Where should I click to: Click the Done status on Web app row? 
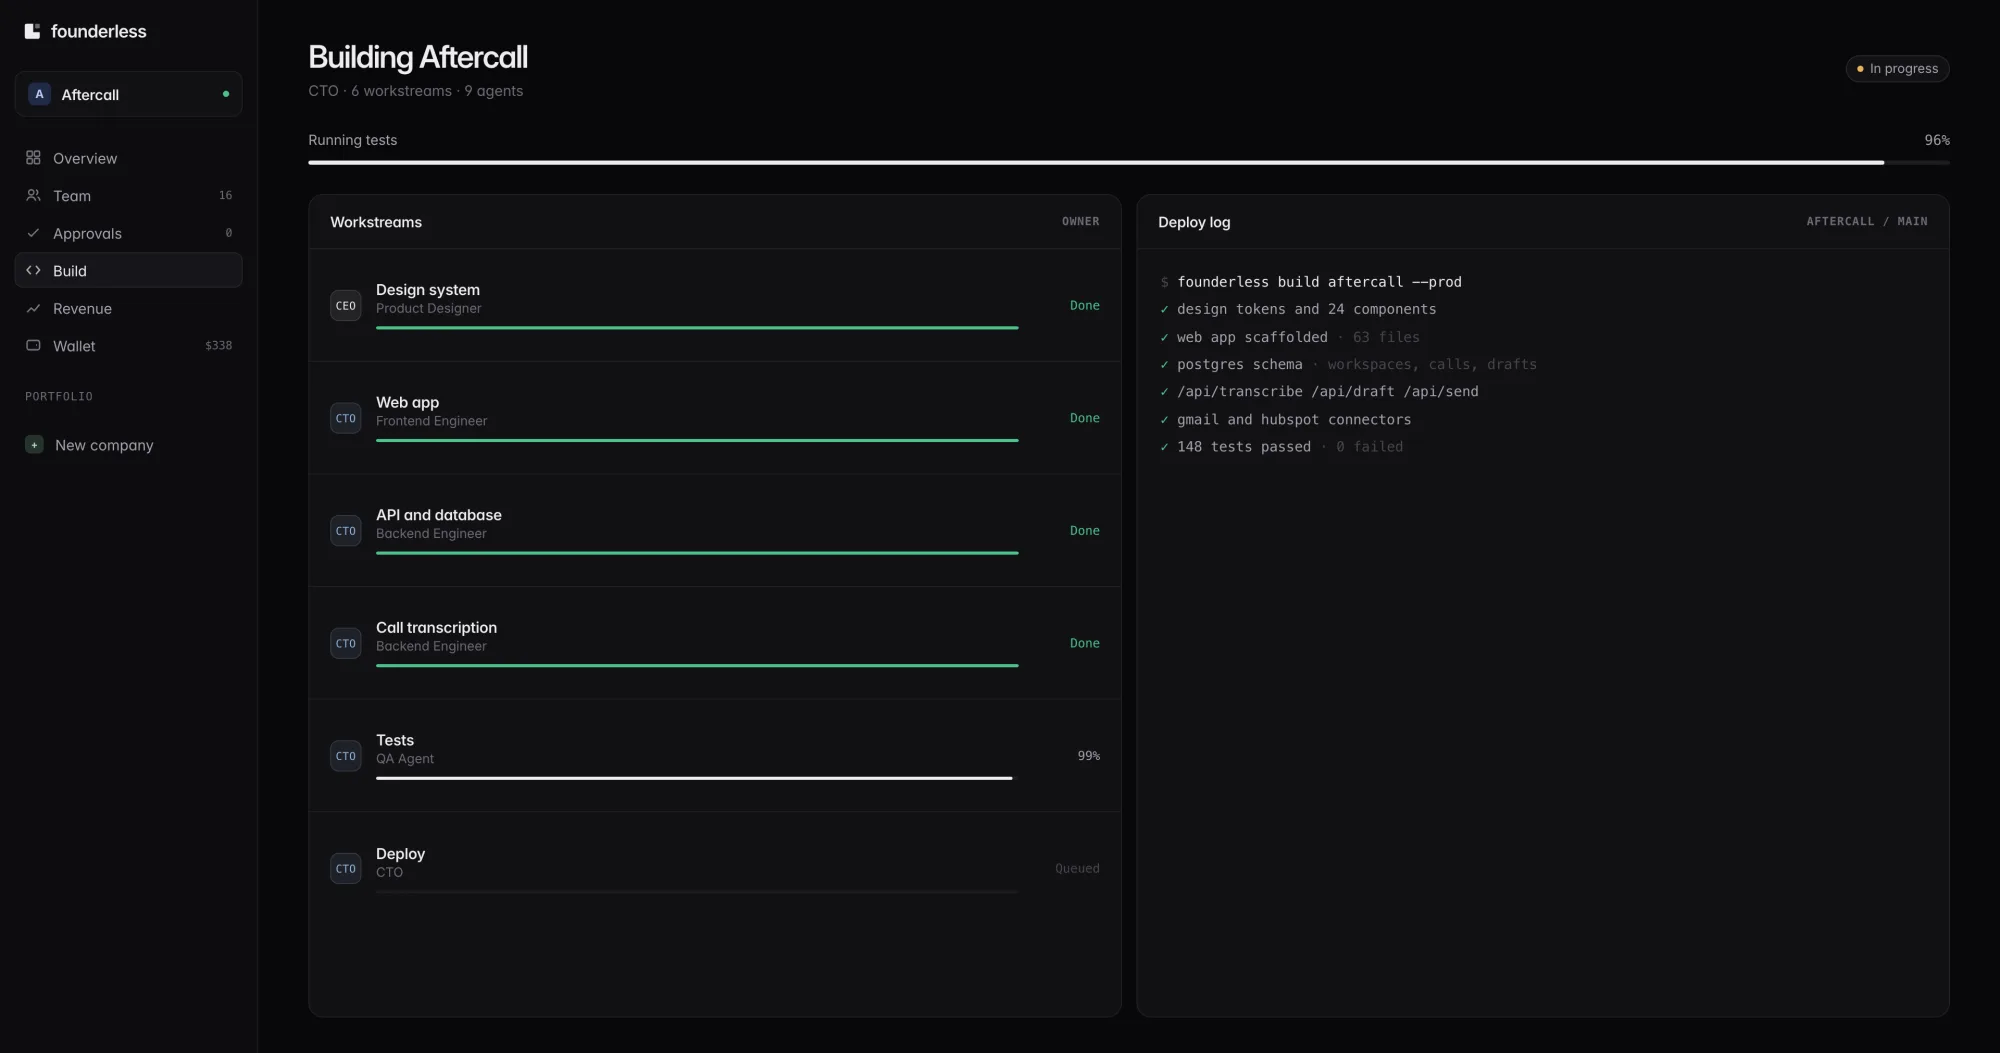click(1084, 418)
